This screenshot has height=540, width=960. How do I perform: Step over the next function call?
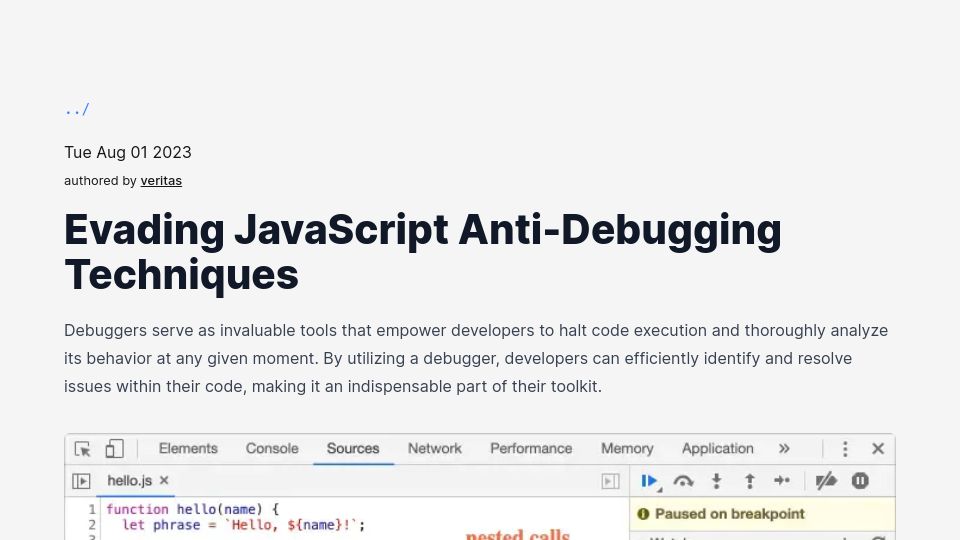click(683, 481)
